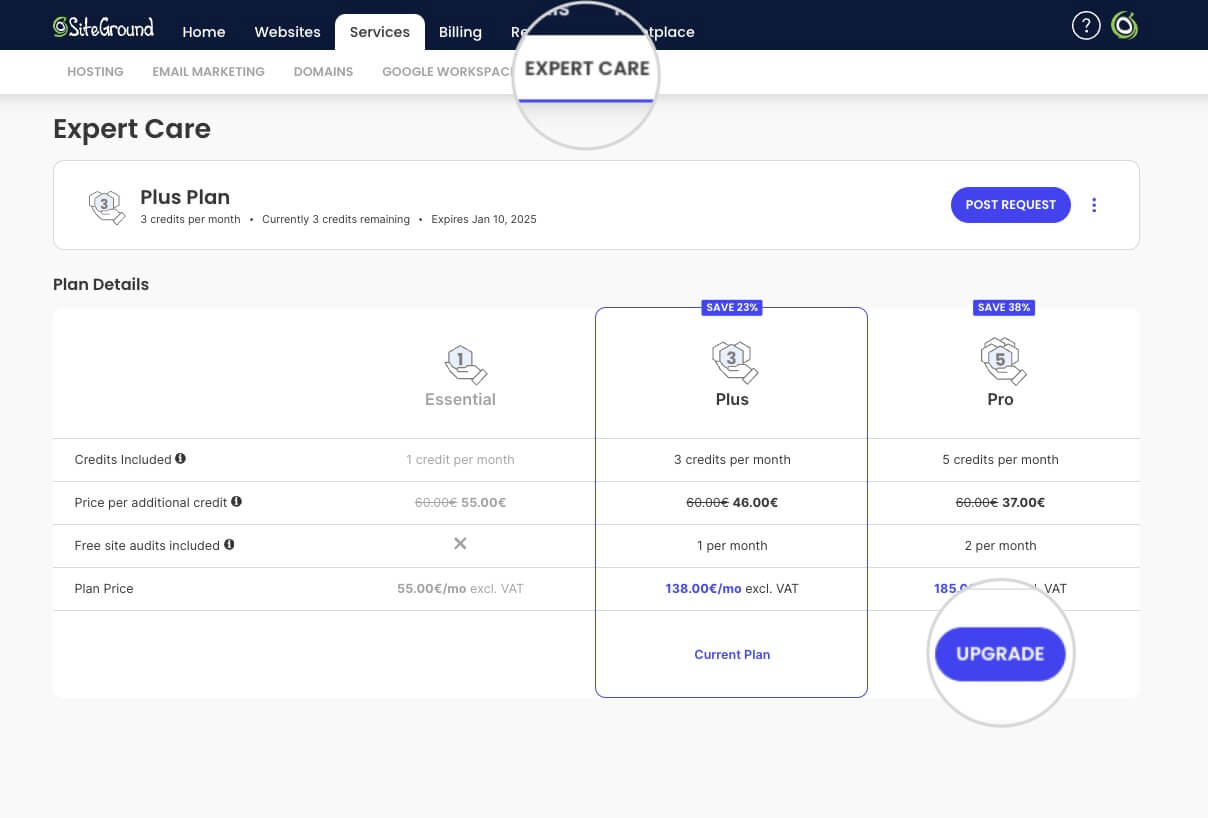Click the 46.00€ additional credit price
The height and width of the screenshot is (818, 1208).
[755, 503]
